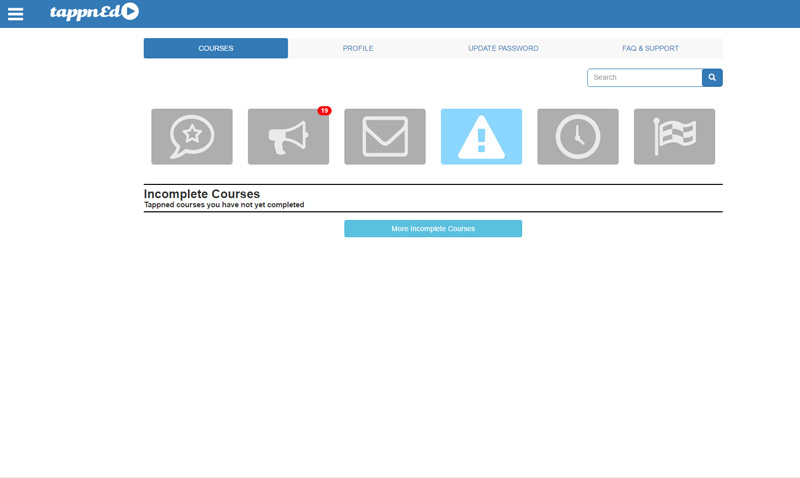
Task: Click the tappnEd logo text
Action: (x=84, y=13)
